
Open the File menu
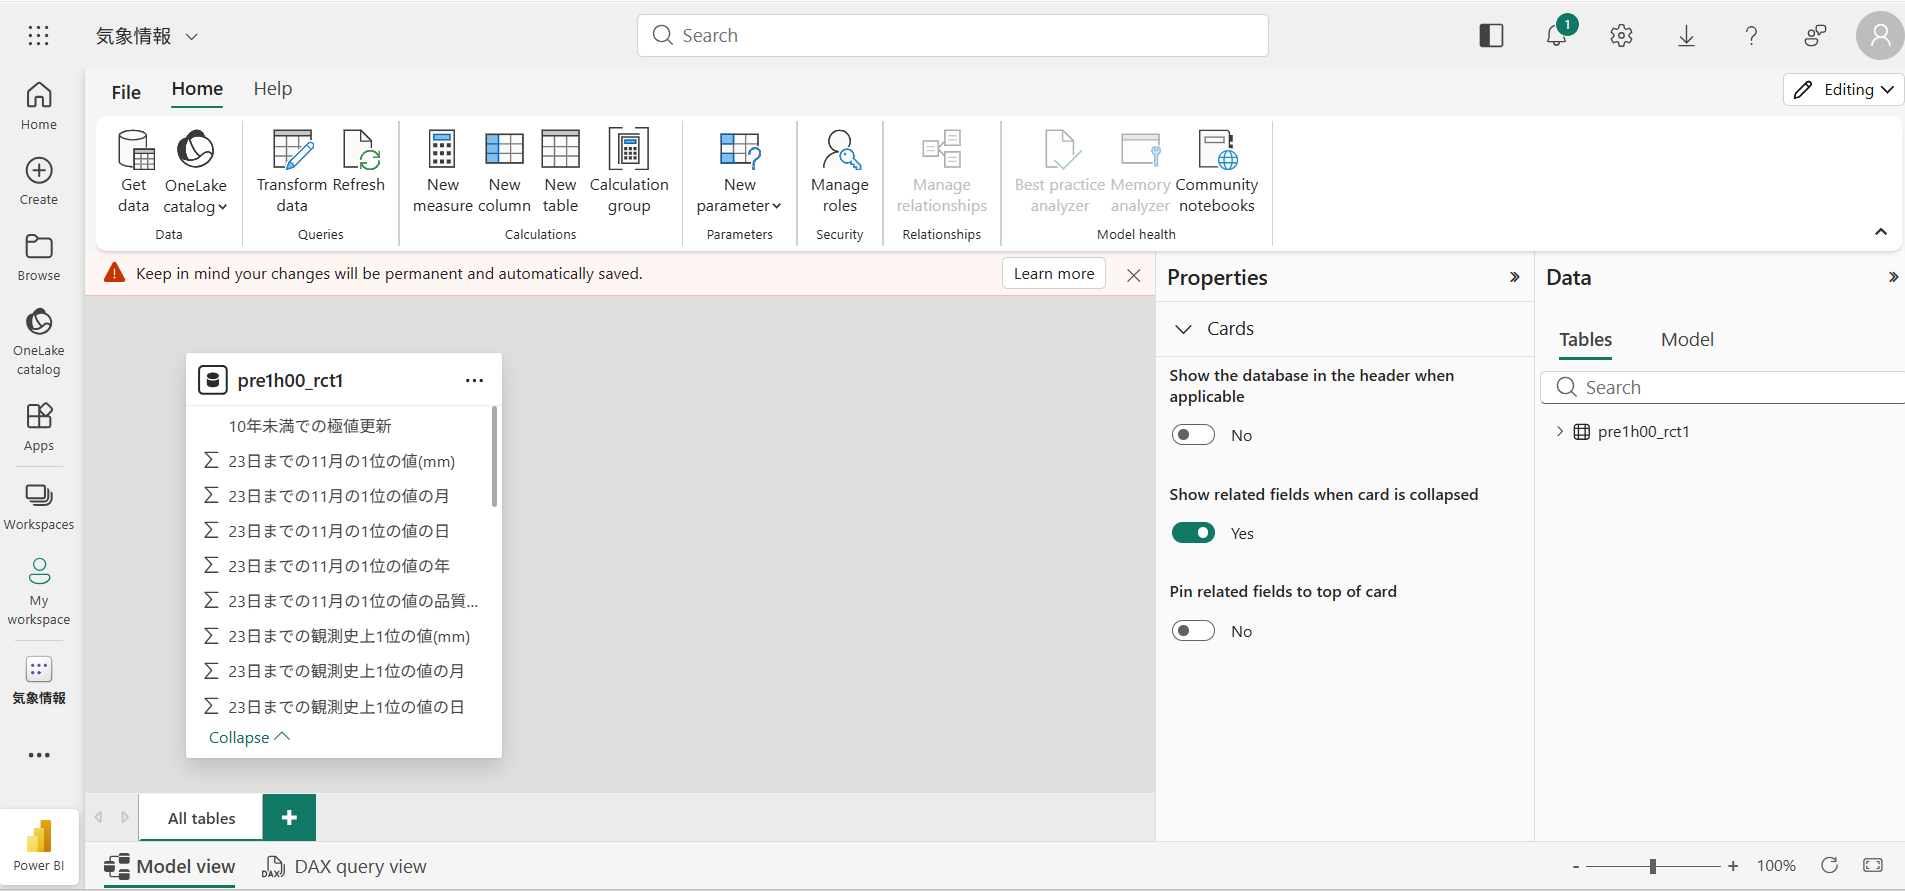[x=126, y=92]
